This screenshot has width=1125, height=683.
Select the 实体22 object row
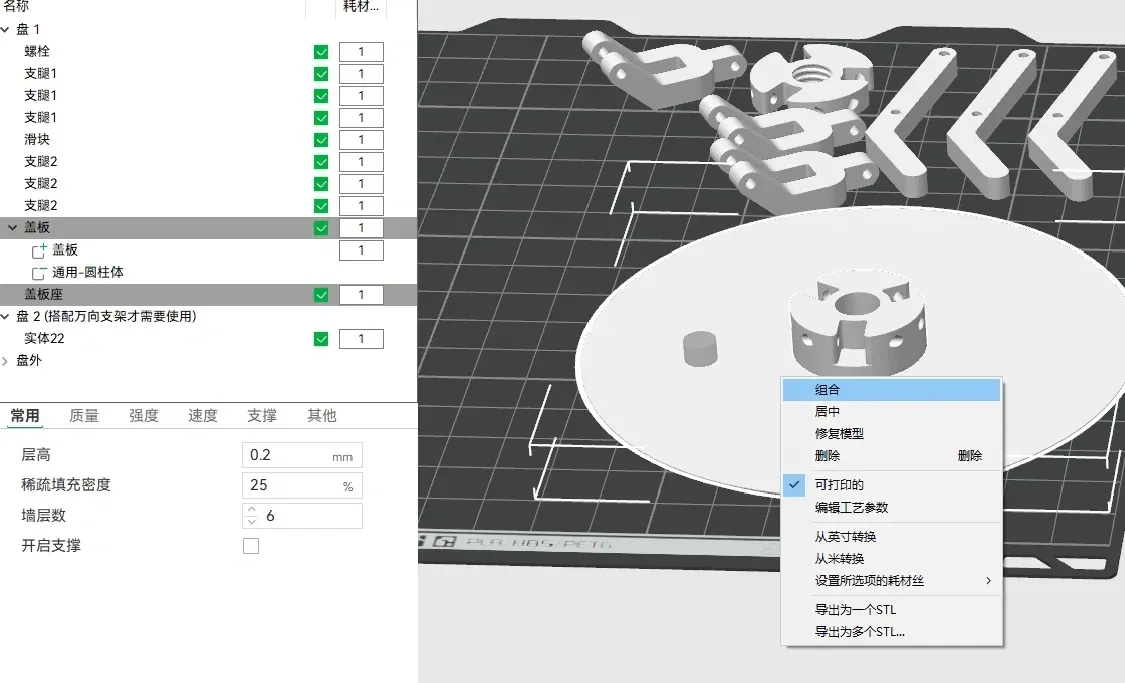pos(208,339)
